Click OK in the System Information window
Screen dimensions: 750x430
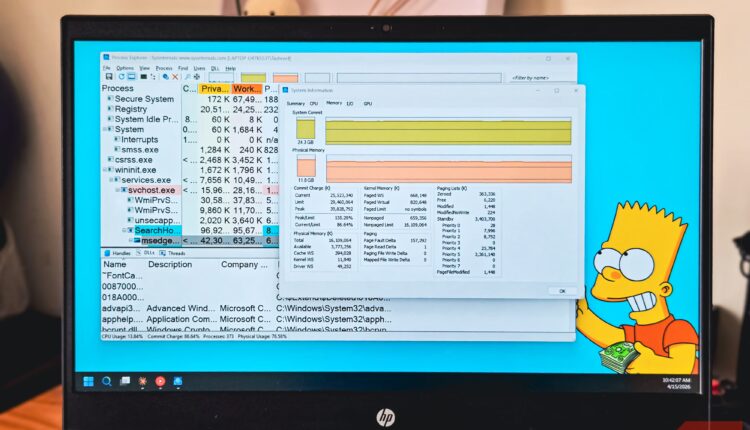[562, 291]
